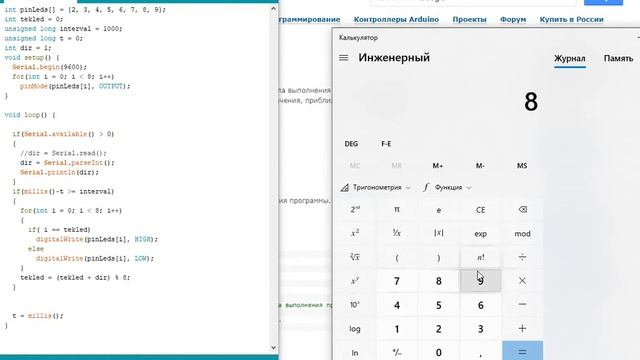
Task: Click the reciprocal 1/x key
Action: point(397,233)
